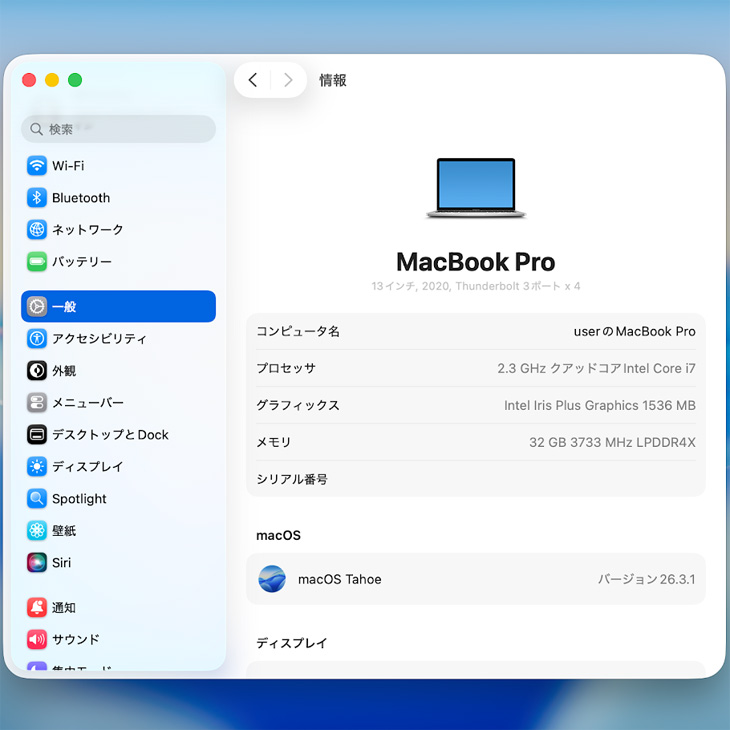Click the macOS Tahoe logo icon

[272, 579]
